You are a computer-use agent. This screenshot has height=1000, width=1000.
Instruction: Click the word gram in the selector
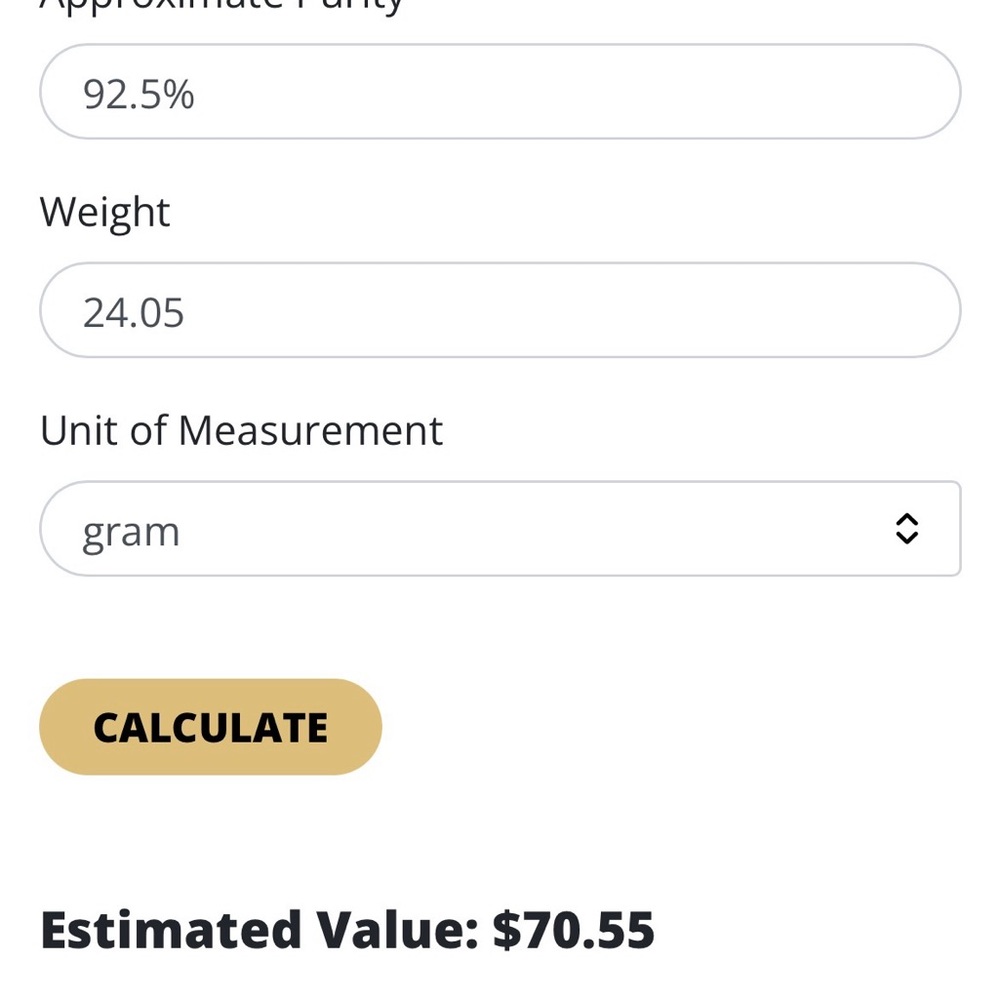pos(131,531)
